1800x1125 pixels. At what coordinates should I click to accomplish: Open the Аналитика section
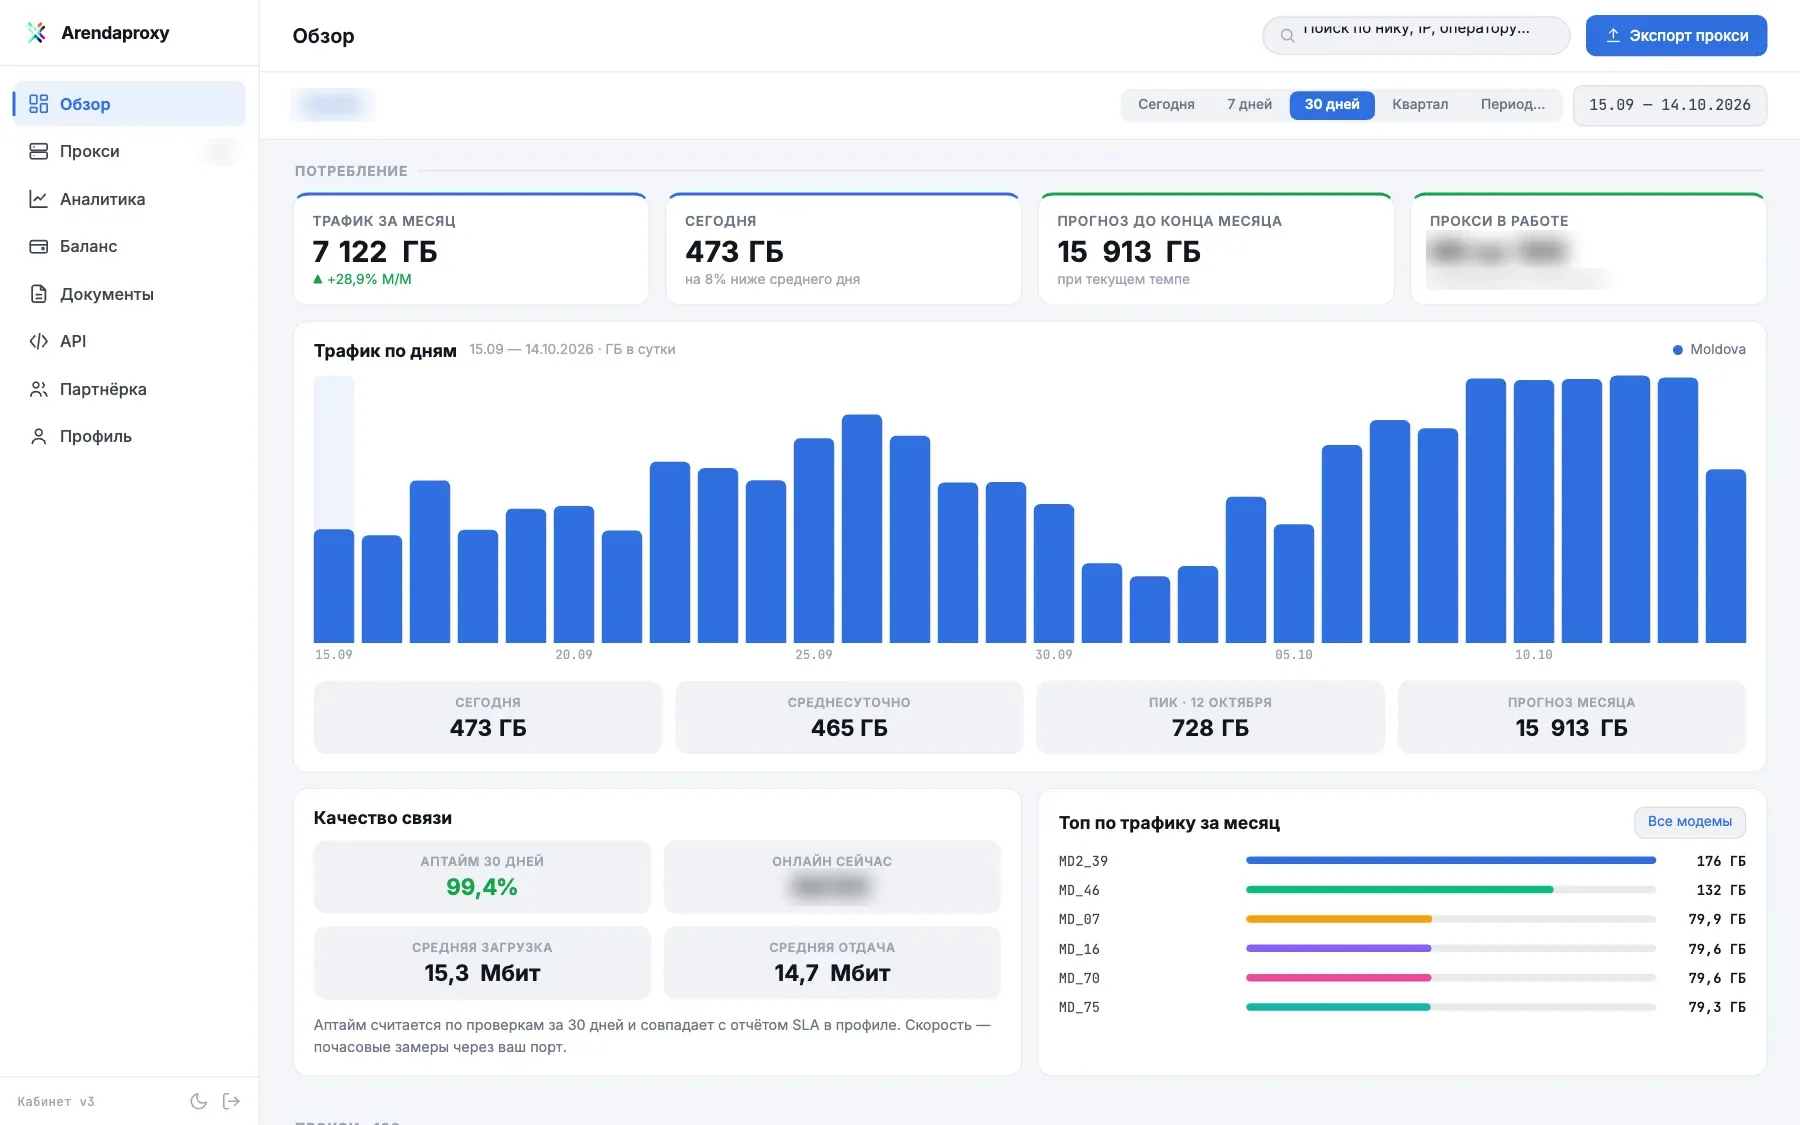point(129,199)
